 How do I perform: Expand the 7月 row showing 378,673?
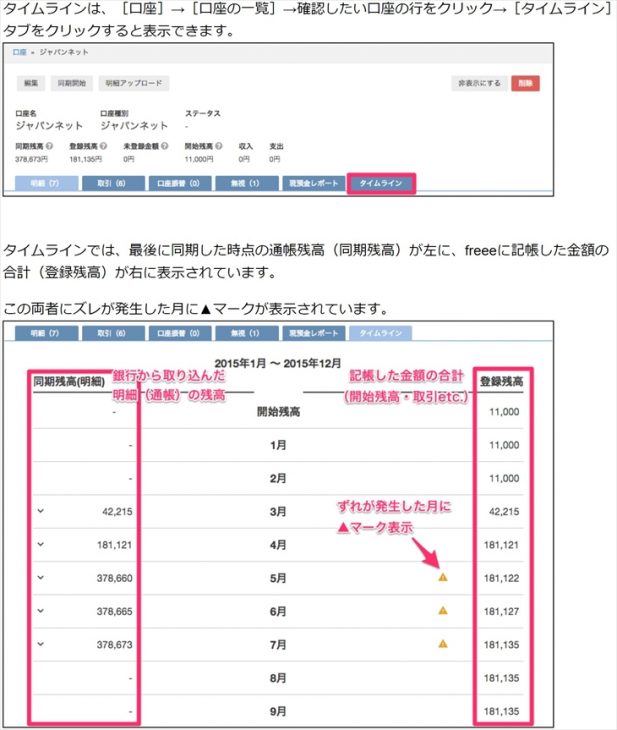[41, 644]
